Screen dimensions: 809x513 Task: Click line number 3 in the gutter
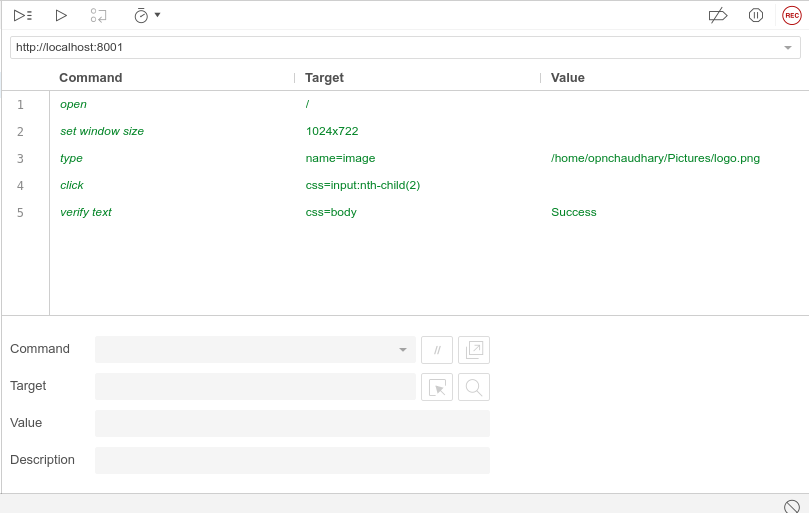(x=20, y=158)
